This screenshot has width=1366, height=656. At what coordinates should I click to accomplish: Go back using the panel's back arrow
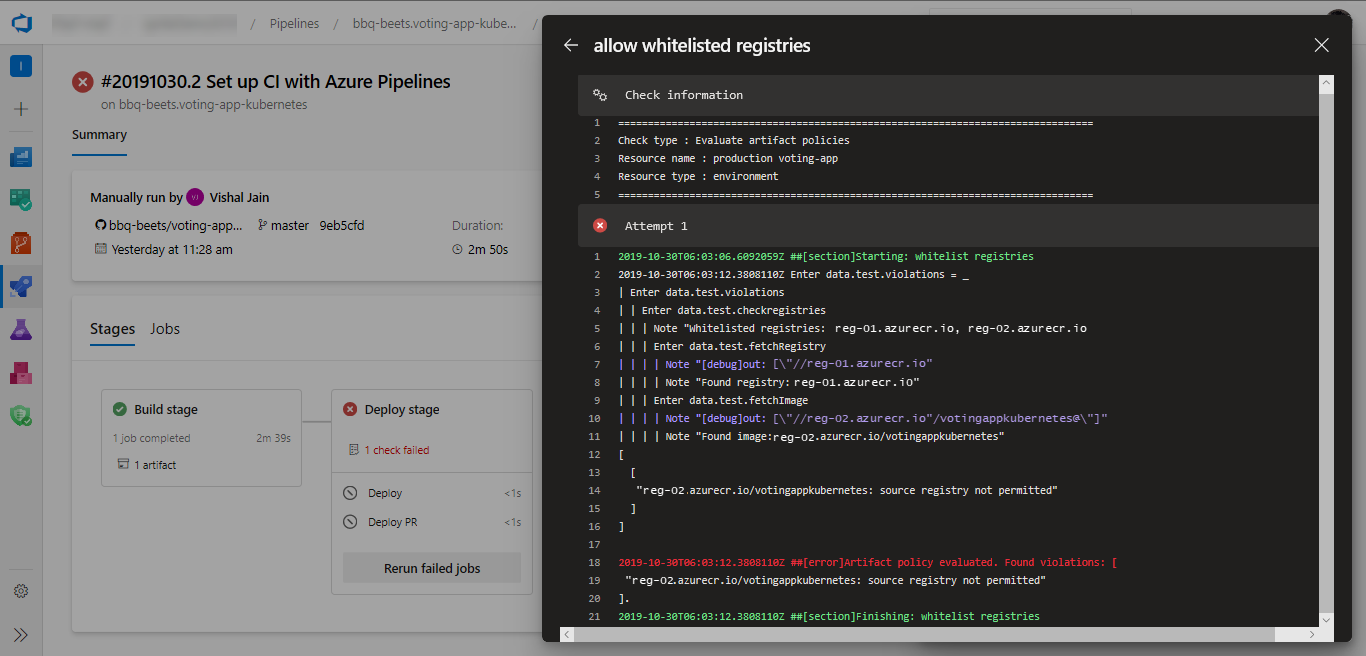pyautogui.click(x=571, y=45)
